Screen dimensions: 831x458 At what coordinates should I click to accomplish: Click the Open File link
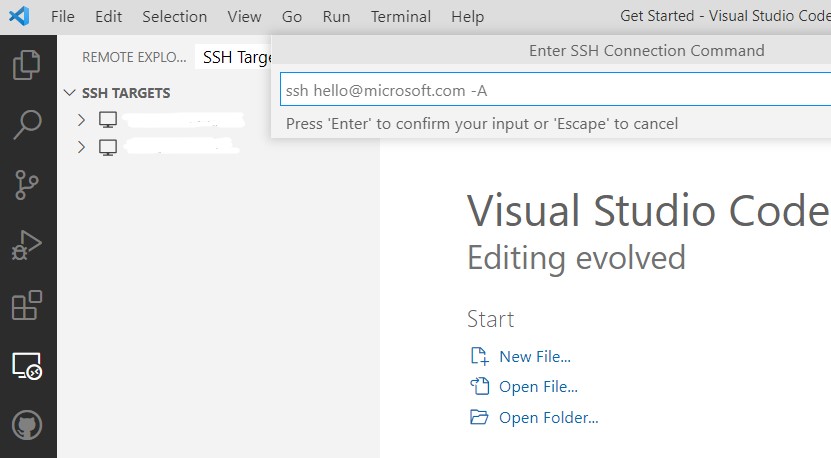[538, 387]
